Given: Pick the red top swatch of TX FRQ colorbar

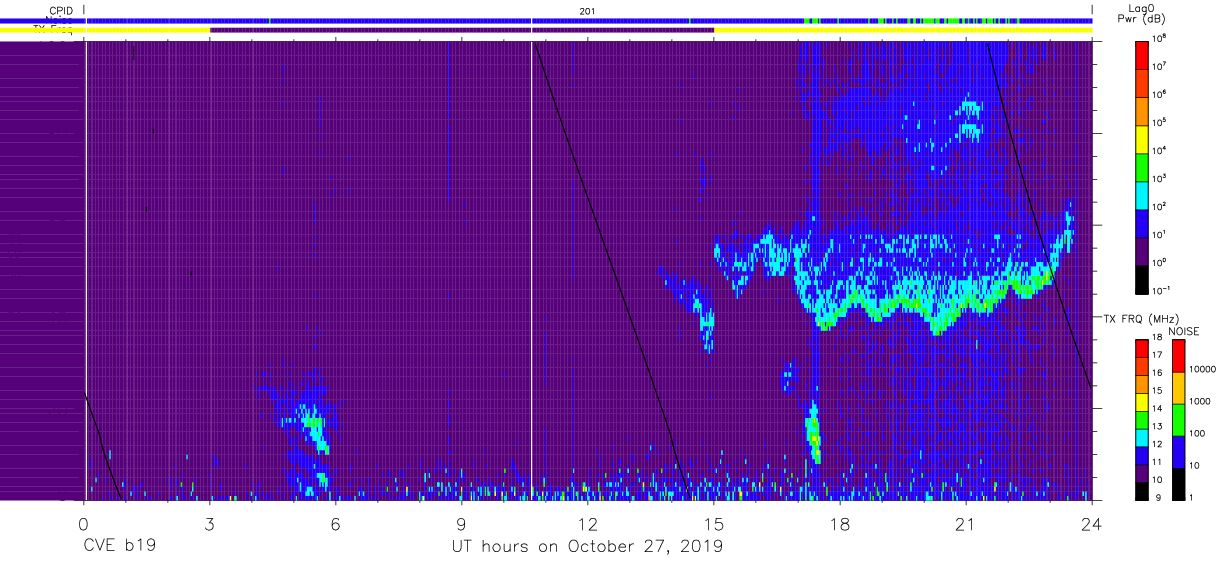Looking at the screenshot, I should (x=1142, y=349).
